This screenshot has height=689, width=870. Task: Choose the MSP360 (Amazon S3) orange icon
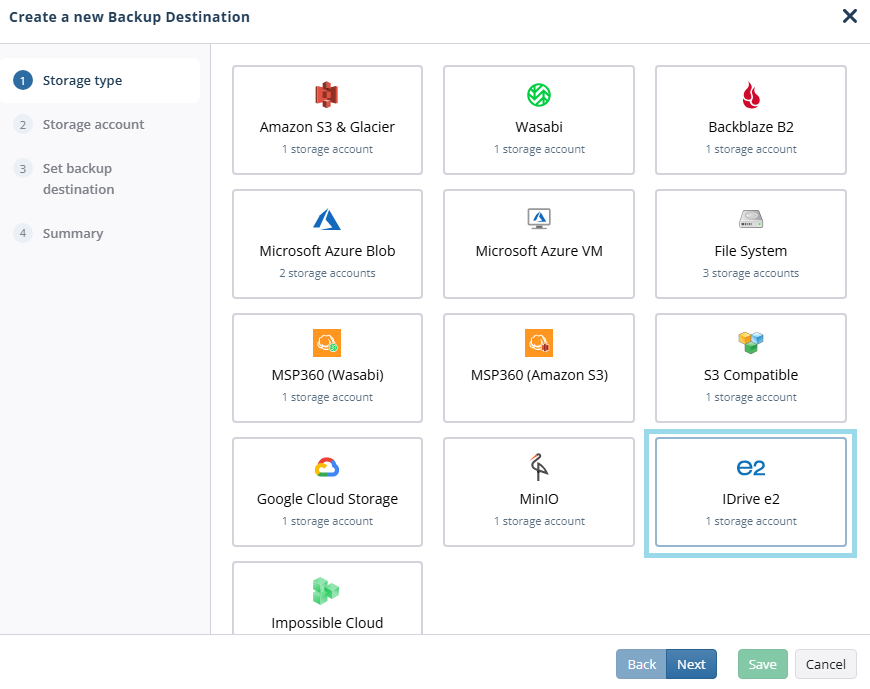click(539, 343)
